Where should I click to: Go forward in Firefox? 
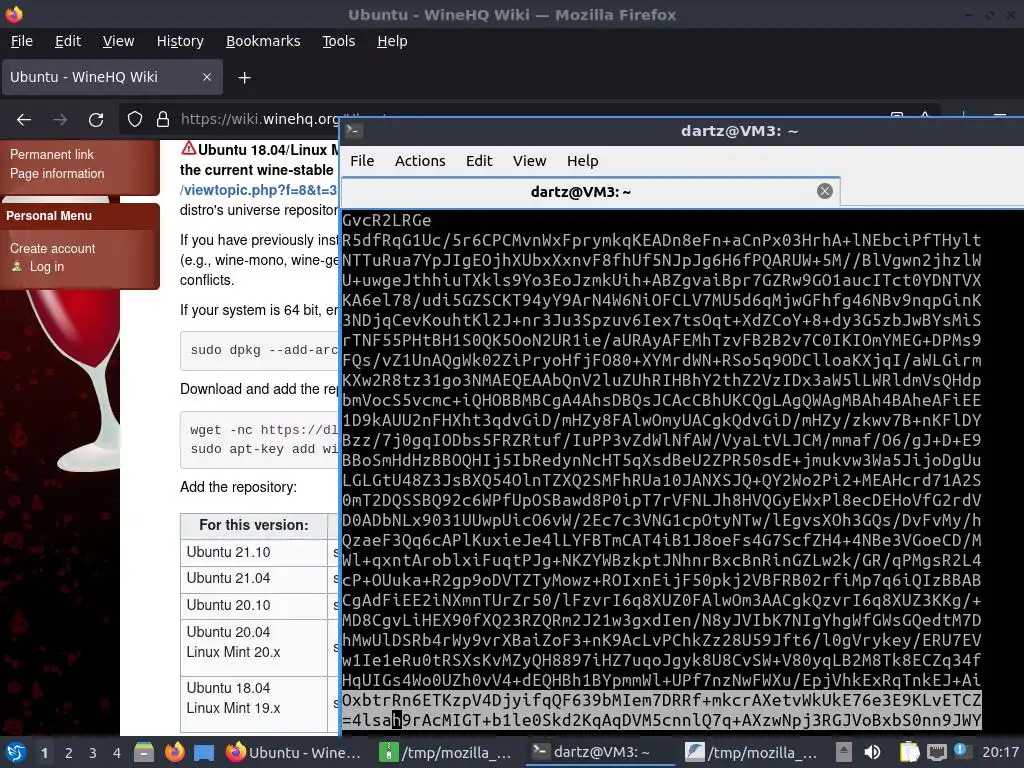point(60,120)
